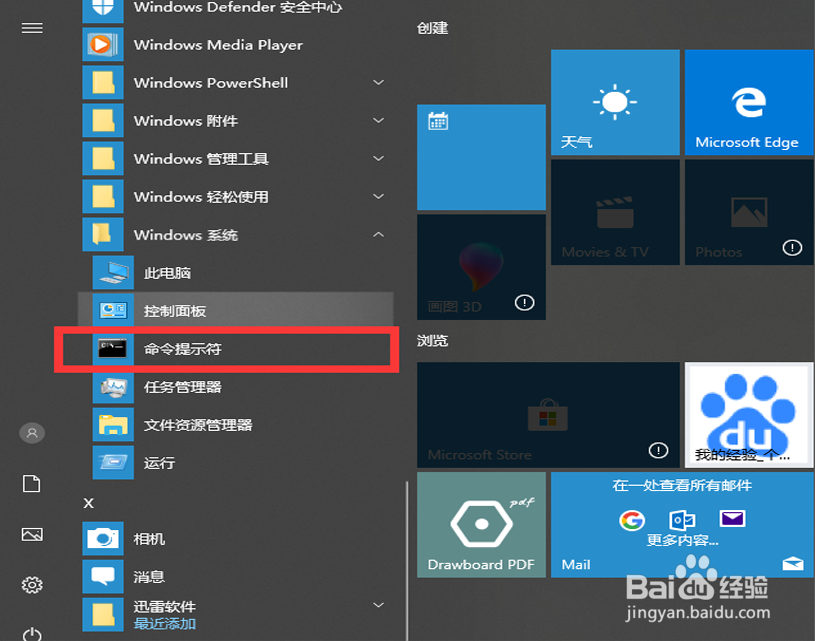
Task: Open the Mail tile
Action: (682, 525)
